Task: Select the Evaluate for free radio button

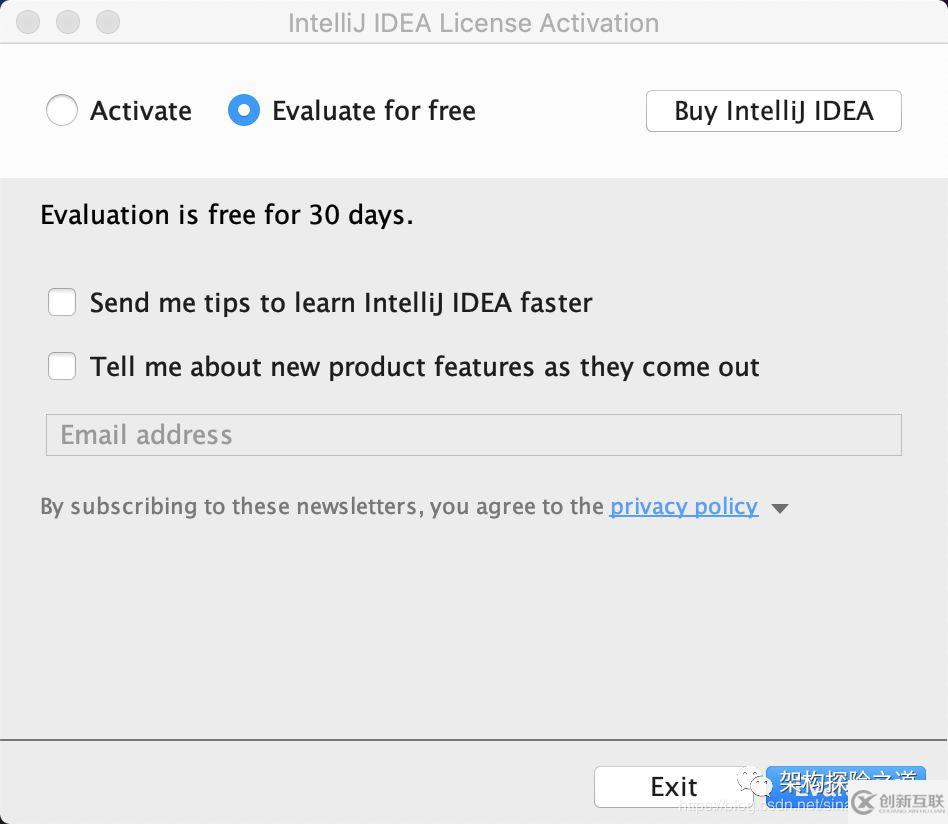Action: tap(243, 110)
